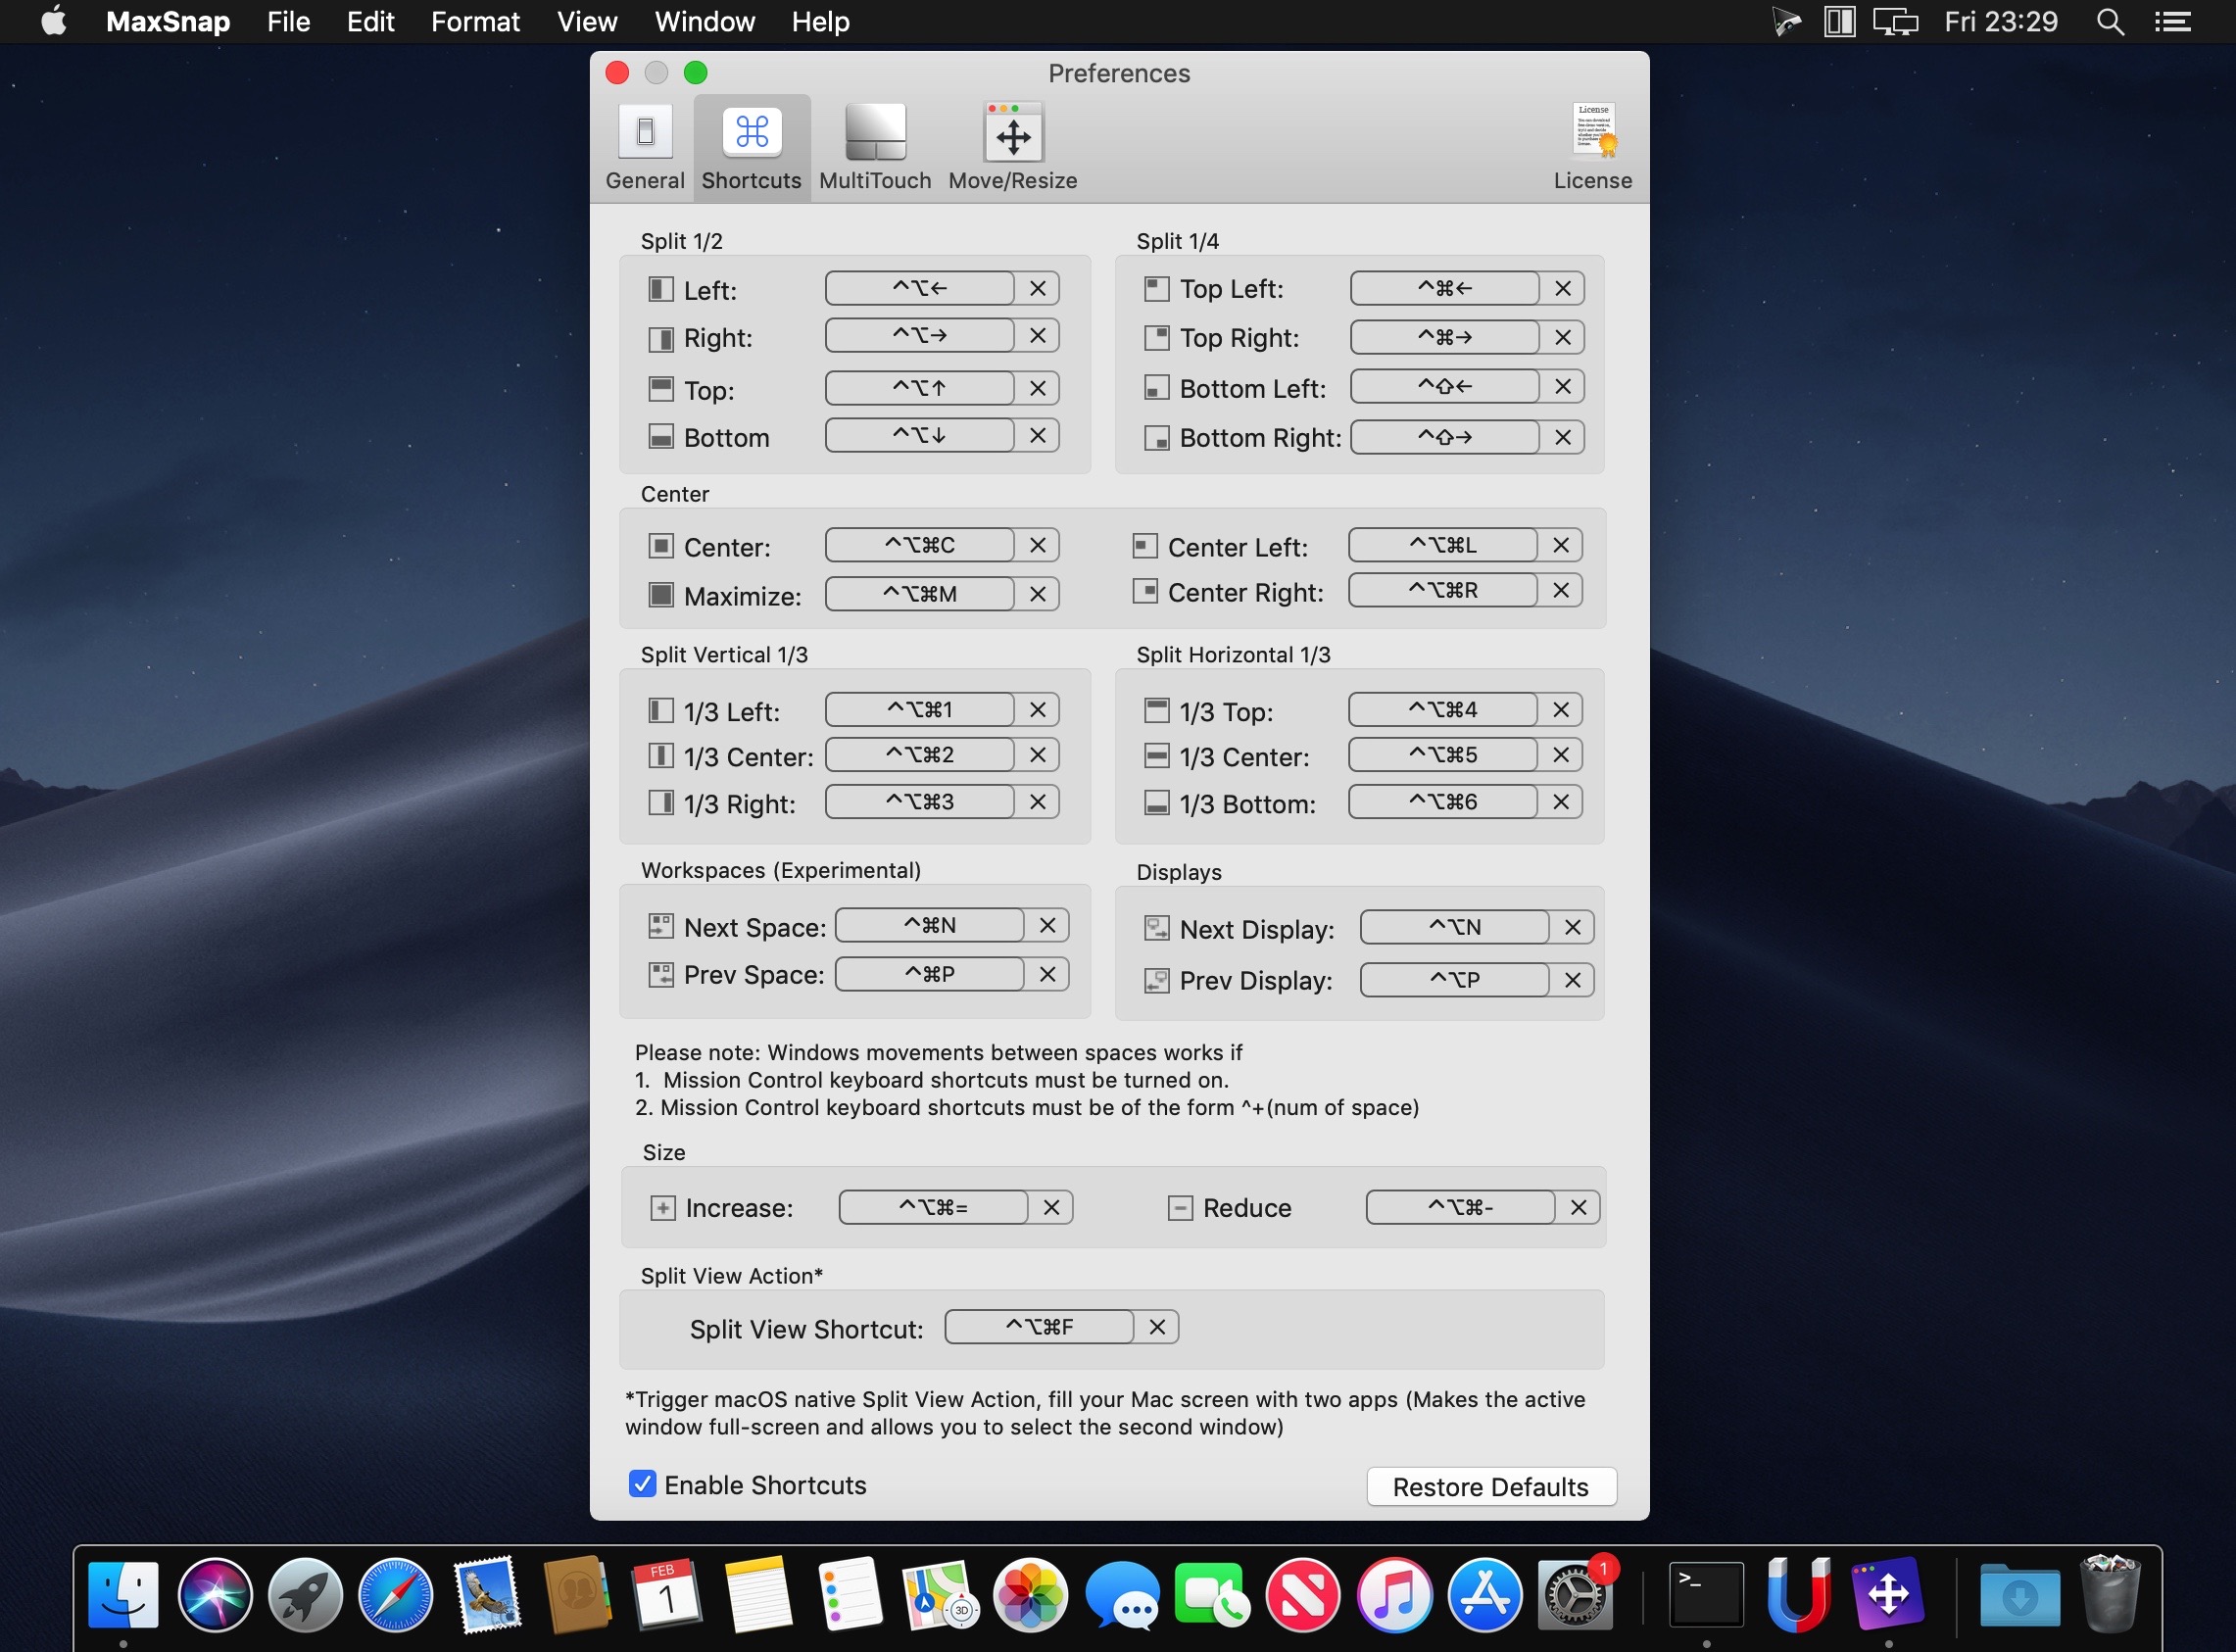
Task: Edit the Center shortcut recorder field
Action: pyautogui.click(x=919, y=546)
